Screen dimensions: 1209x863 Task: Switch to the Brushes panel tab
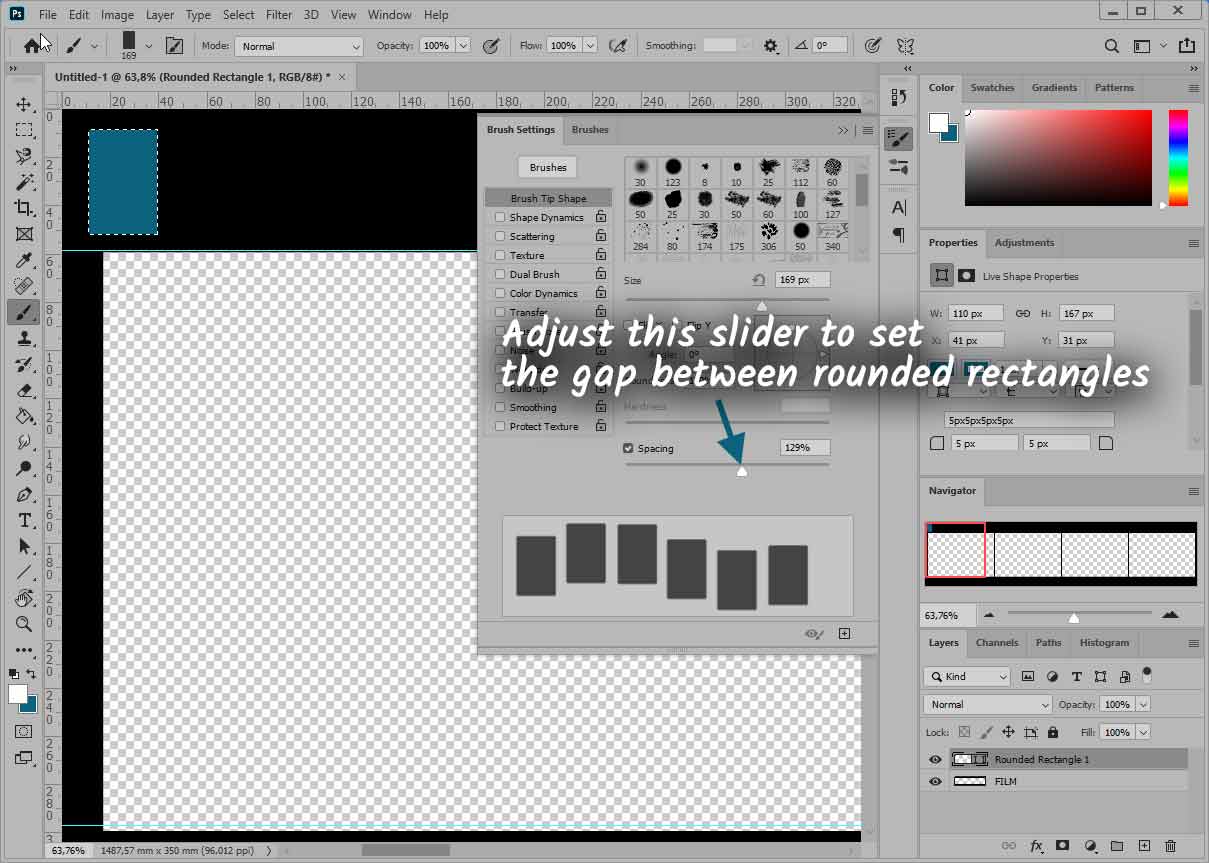pyautogui.click(x=590, y=130)
